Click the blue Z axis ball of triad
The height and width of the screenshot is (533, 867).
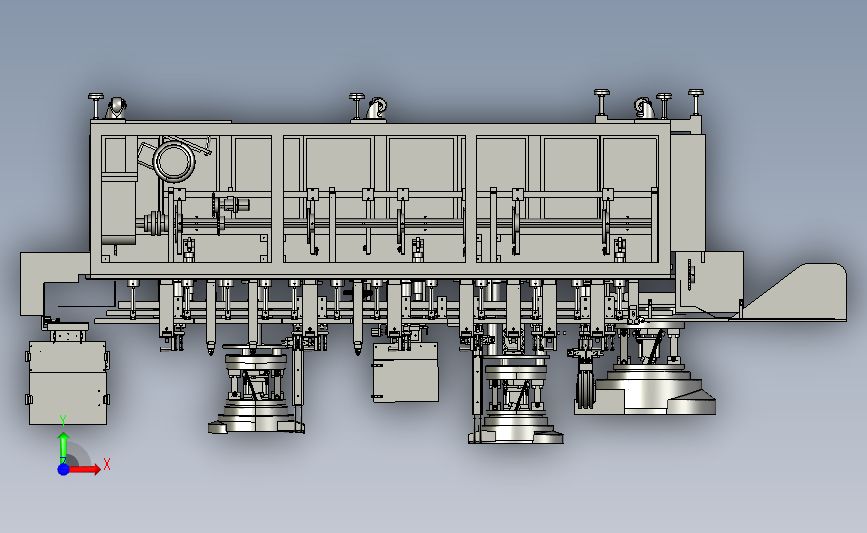(64, 469)
